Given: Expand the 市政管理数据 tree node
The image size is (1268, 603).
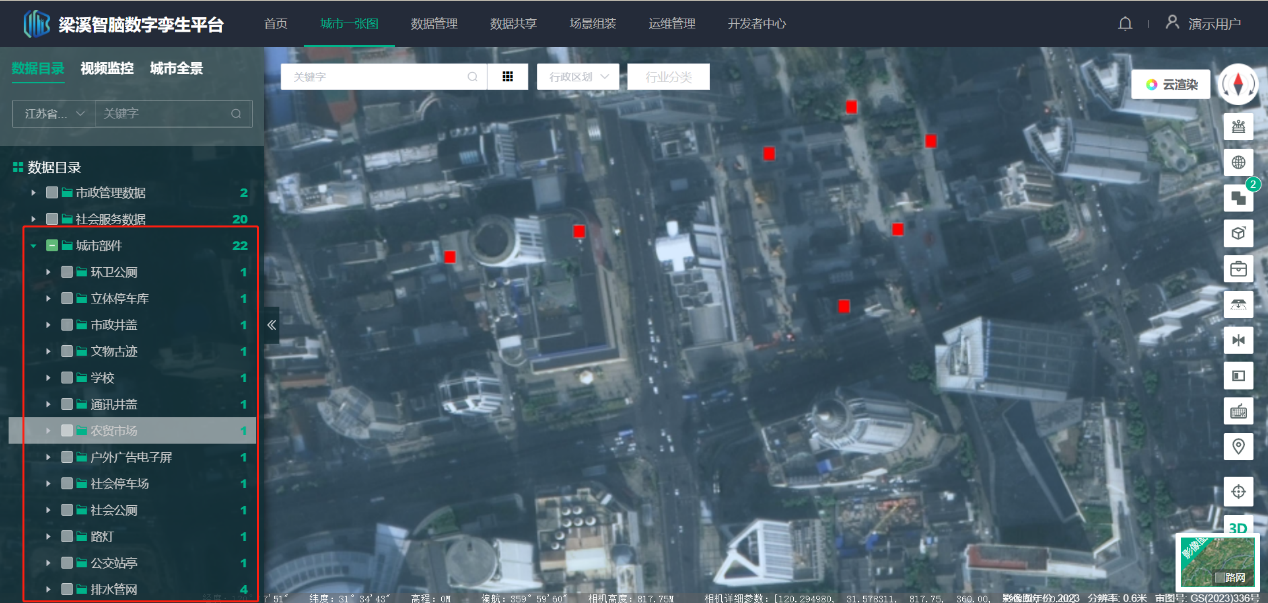Looking at the screenshot, I should click(x=33, y=193).
